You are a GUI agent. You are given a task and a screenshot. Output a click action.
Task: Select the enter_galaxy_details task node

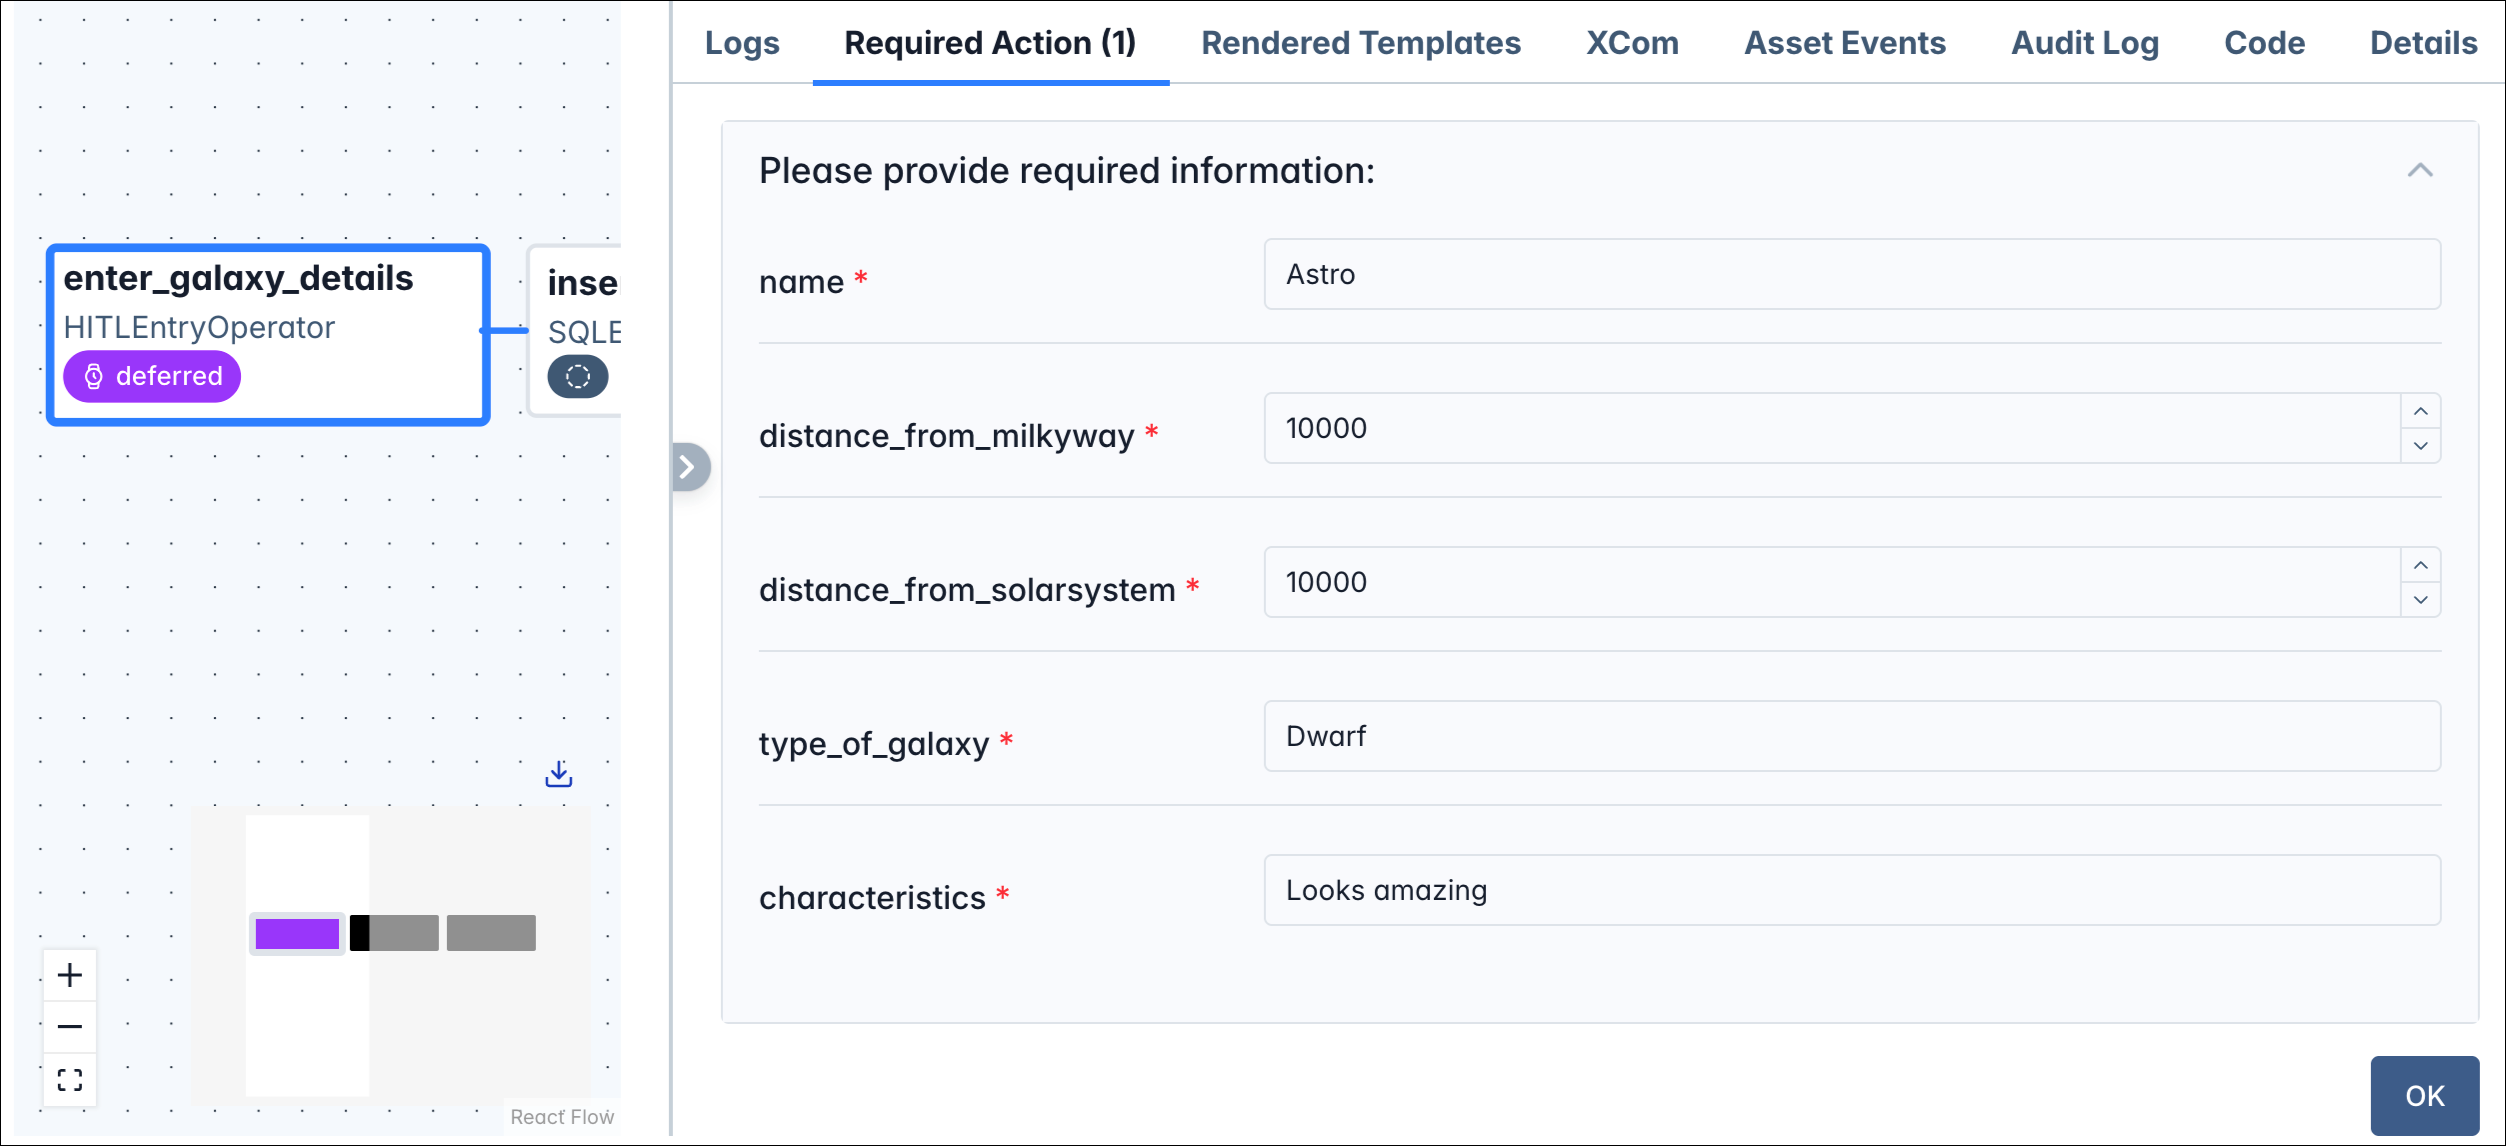268,300
